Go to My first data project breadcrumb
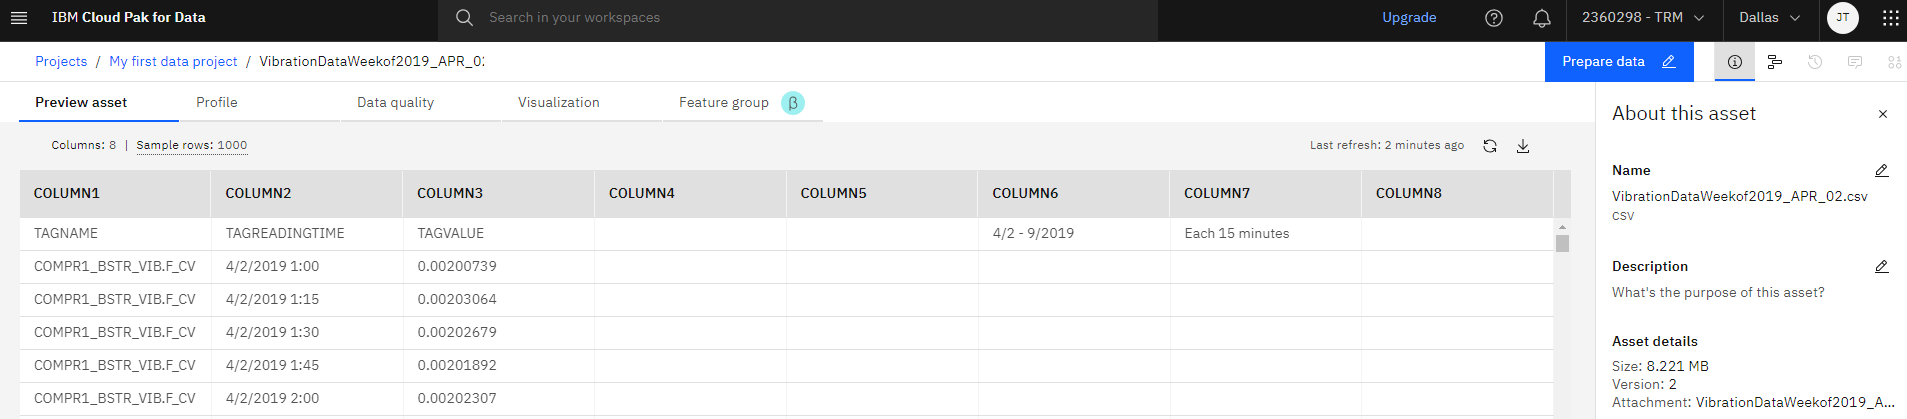 (173, 62)
